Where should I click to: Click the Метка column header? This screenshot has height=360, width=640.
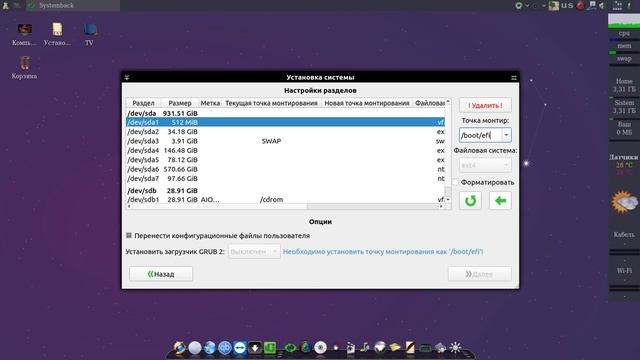click(210, 103)
